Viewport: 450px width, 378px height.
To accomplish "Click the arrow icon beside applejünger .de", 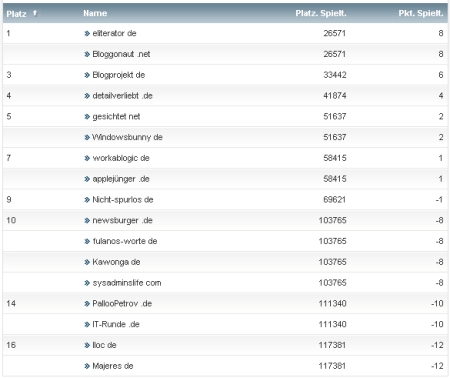I will (87, 179).
